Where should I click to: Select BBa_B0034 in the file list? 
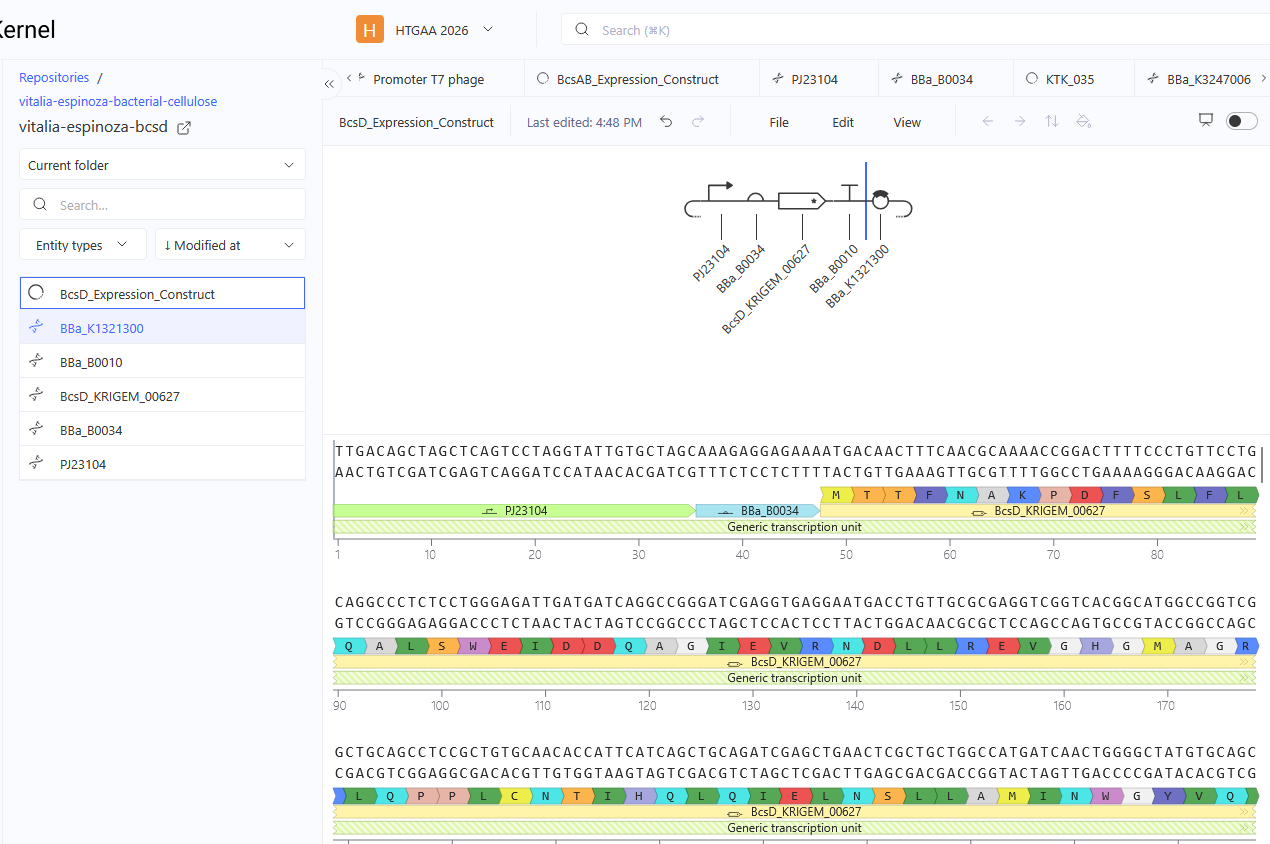tap(162, 430)
